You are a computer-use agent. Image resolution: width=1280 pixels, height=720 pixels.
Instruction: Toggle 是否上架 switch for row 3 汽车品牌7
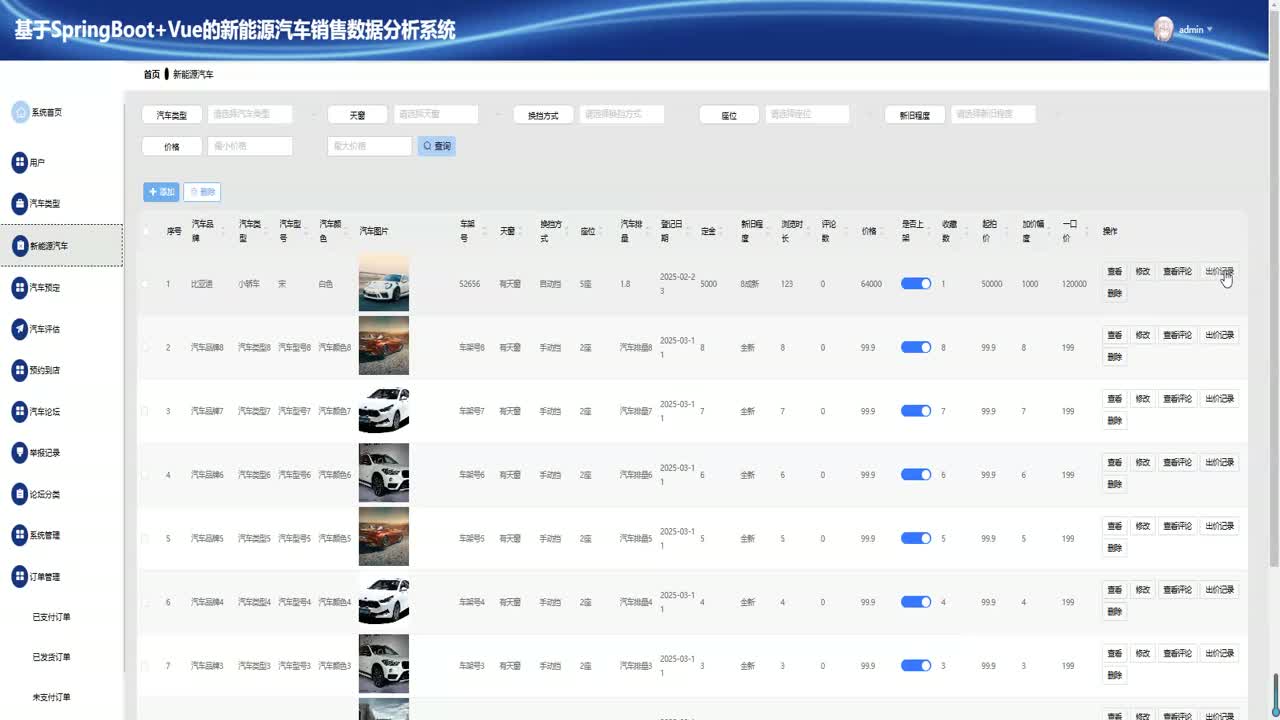pyautogui.click(x=916, y=411)
